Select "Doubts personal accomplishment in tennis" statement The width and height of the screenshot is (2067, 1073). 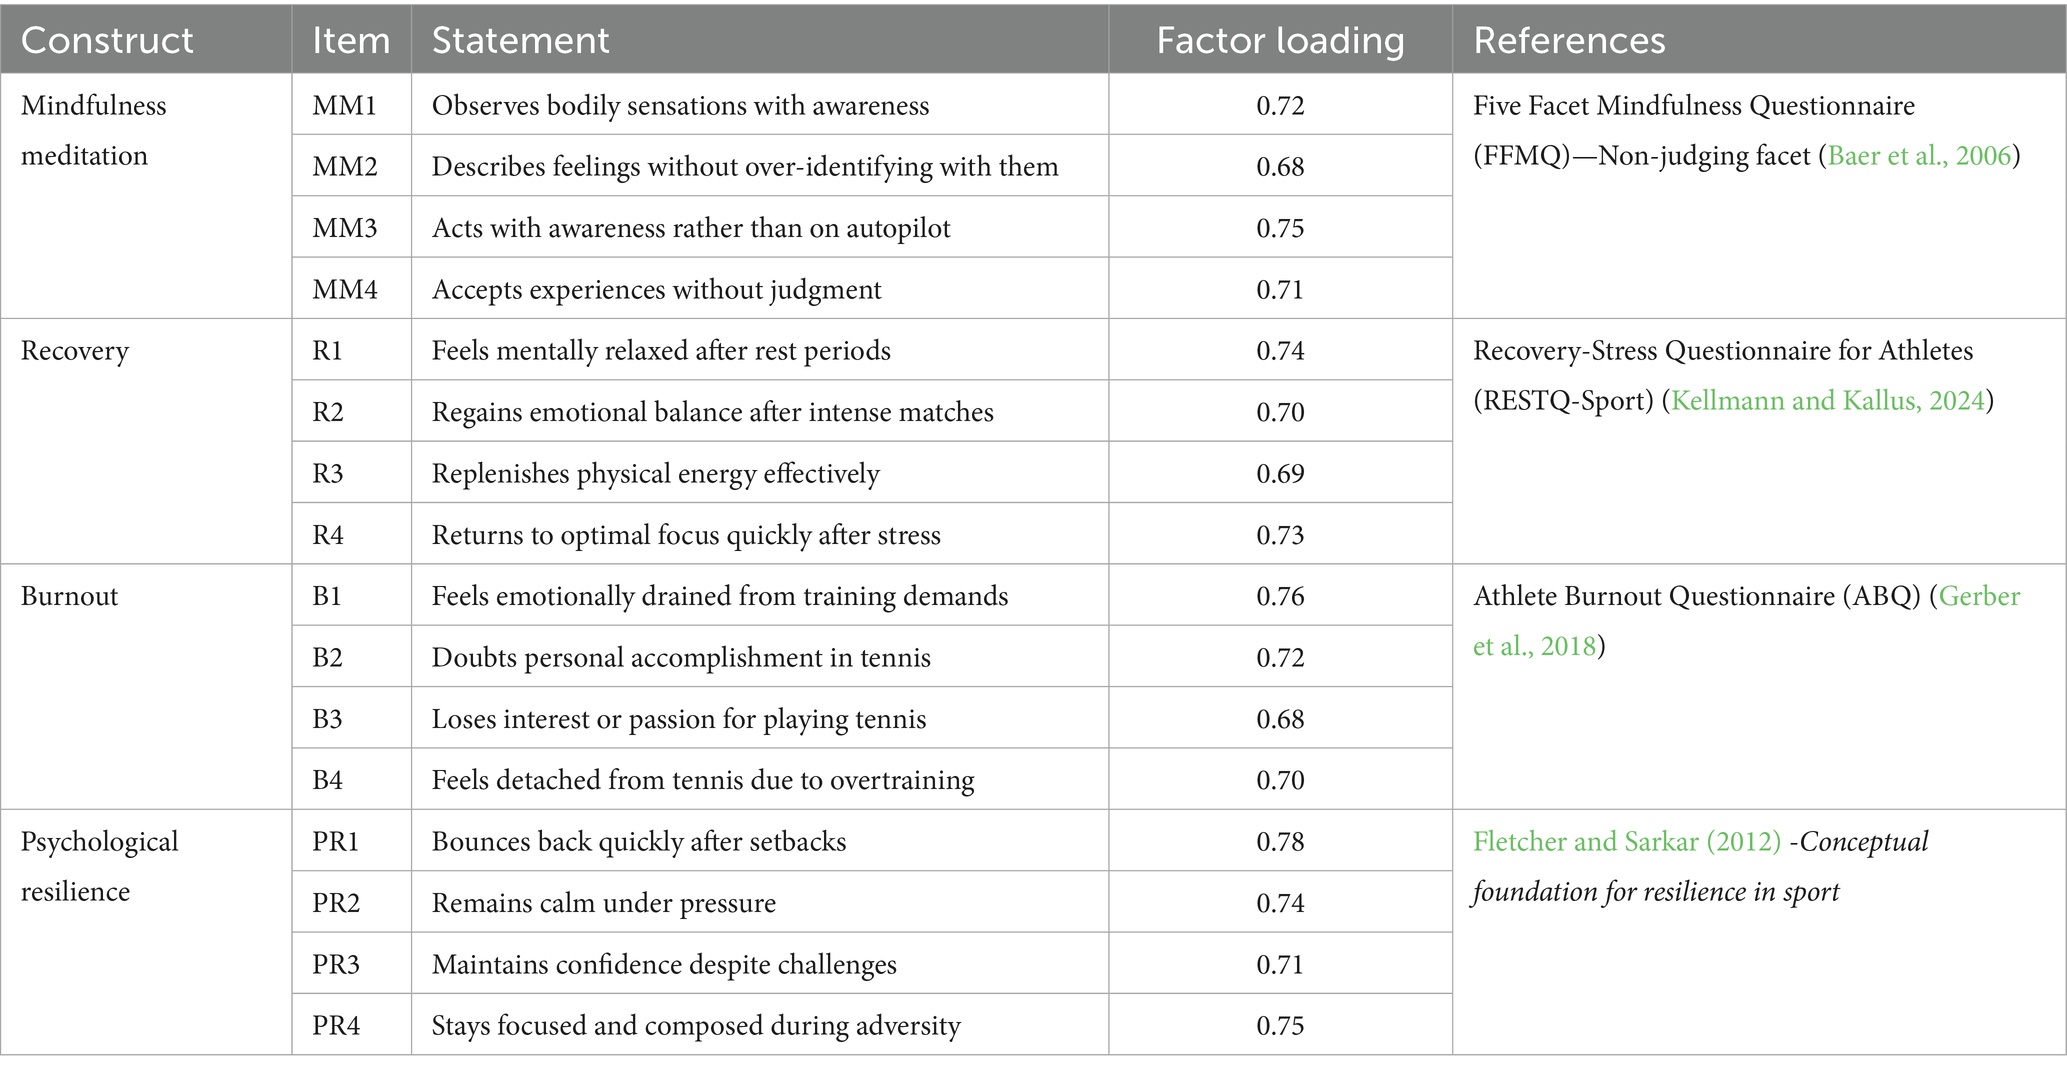[681, 658]
